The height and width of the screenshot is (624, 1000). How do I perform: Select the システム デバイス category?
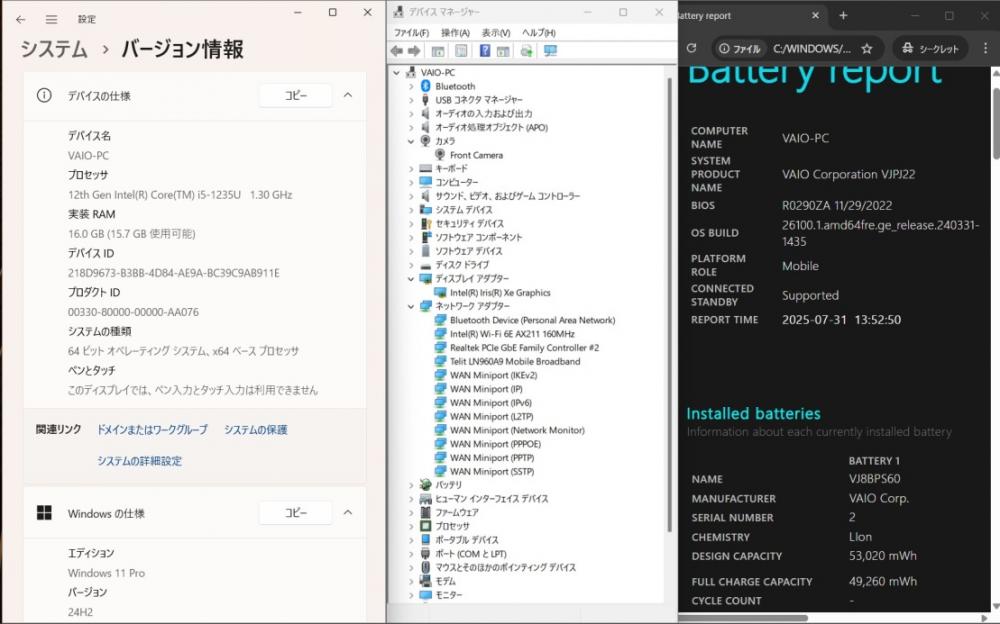tap(464, 210)
